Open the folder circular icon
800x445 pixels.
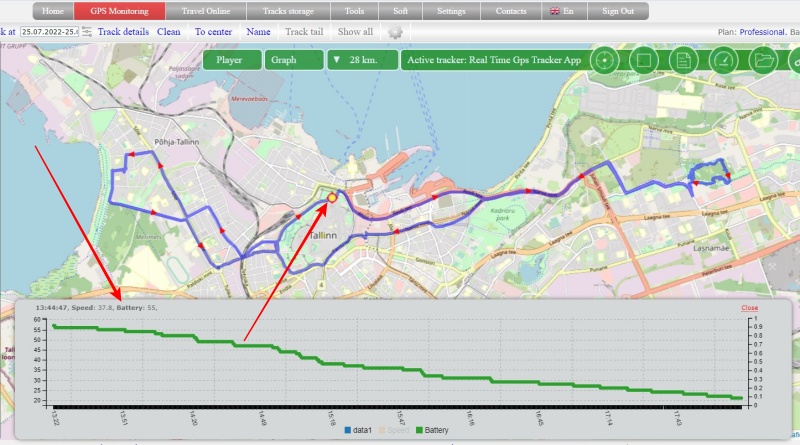(764, 60)
